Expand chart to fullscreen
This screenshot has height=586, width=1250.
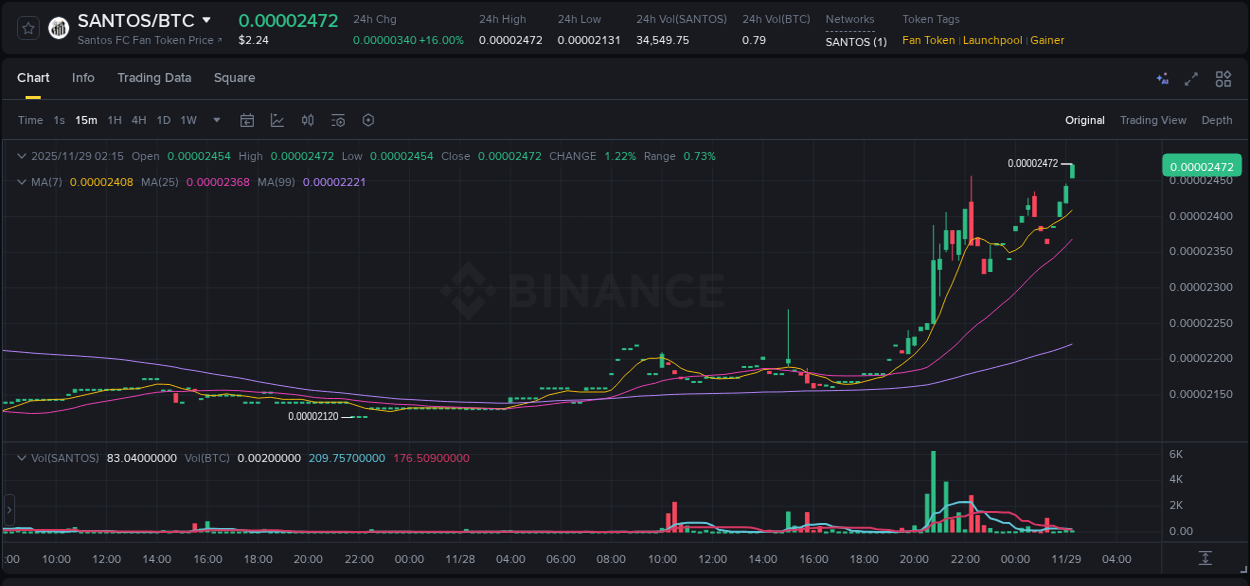coord(1191,79)
